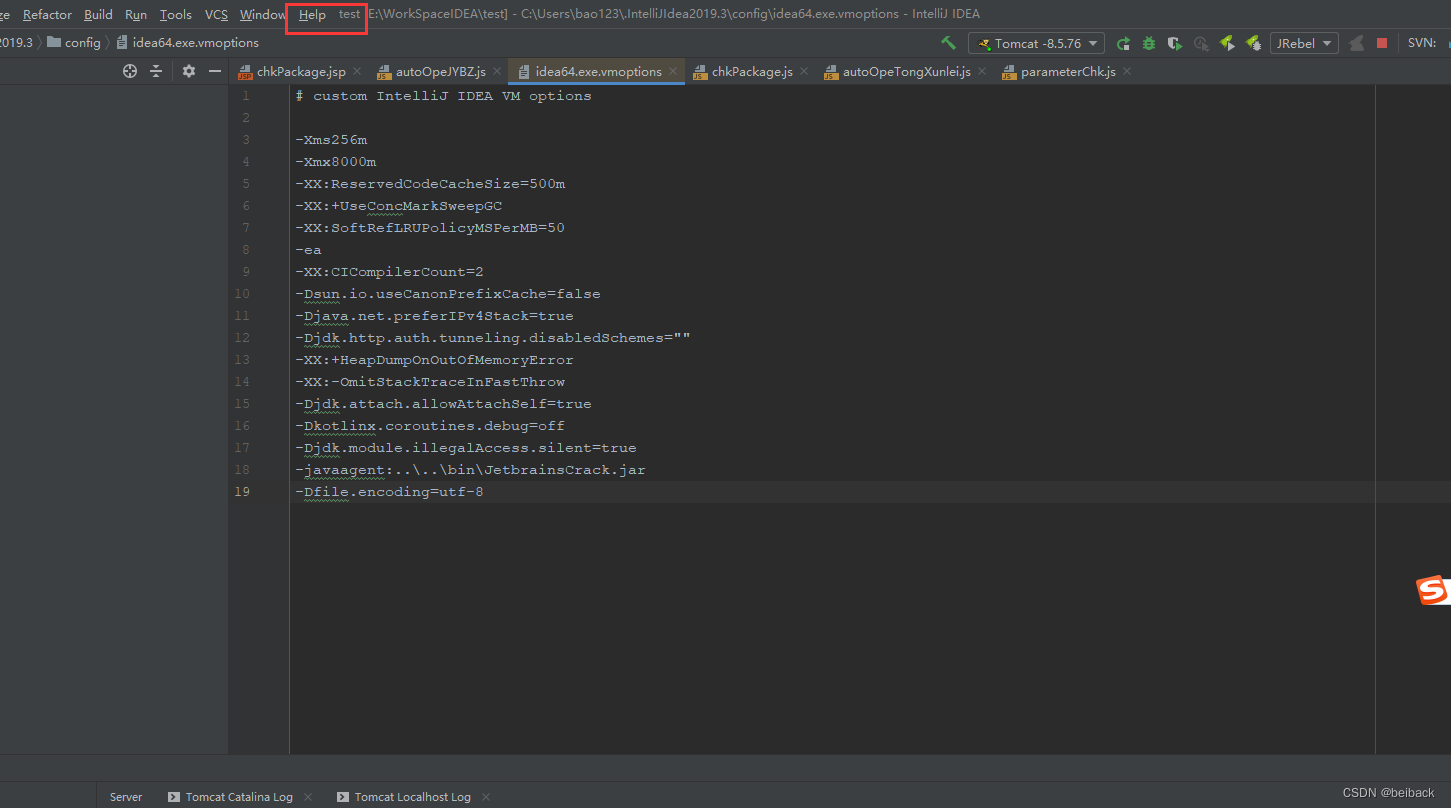Click the '# custom IntelliJ IDEA VM options' comment line
The height and width of the screenshot is (808, 1451).
[x=443, y=96]
